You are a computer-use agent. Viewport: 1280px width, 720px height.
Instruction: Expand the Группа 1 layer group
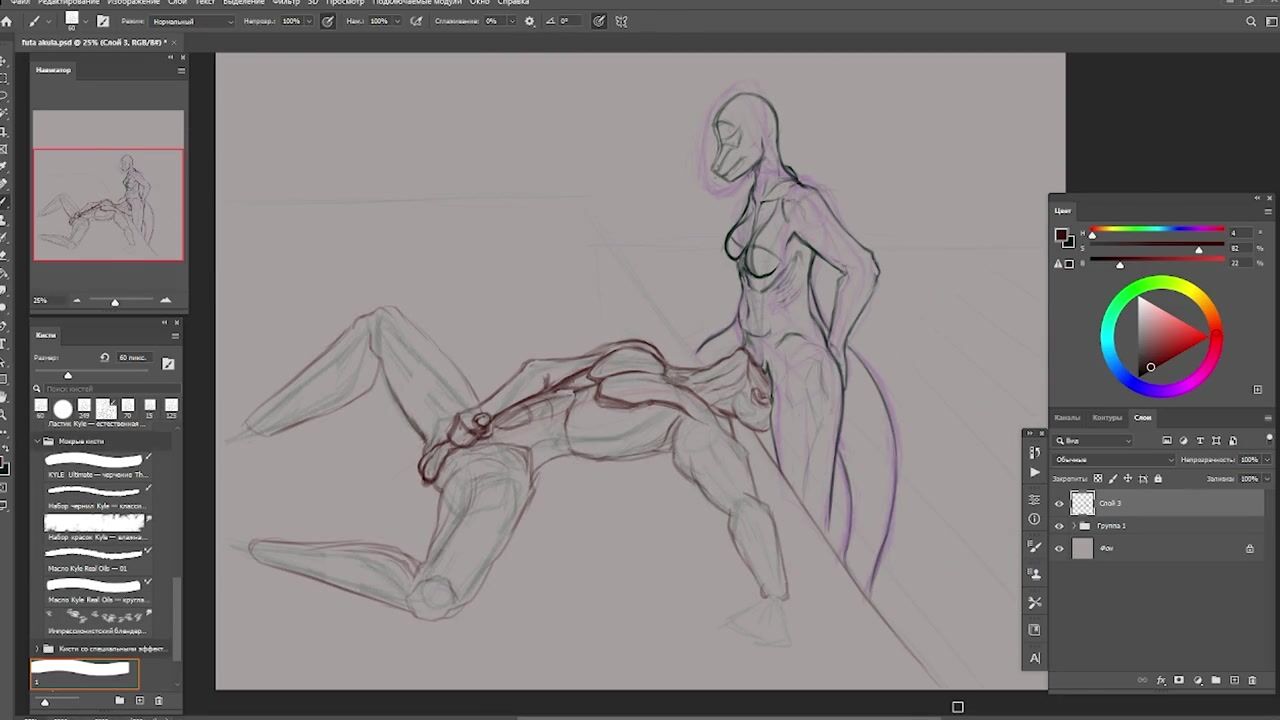pos(1074,526)
